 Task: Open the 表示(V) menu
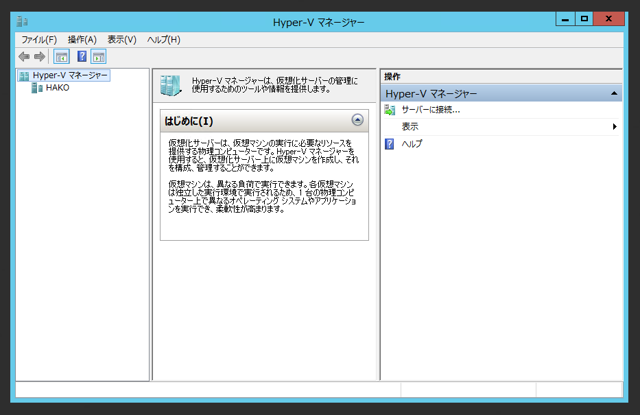coord(122,40)
